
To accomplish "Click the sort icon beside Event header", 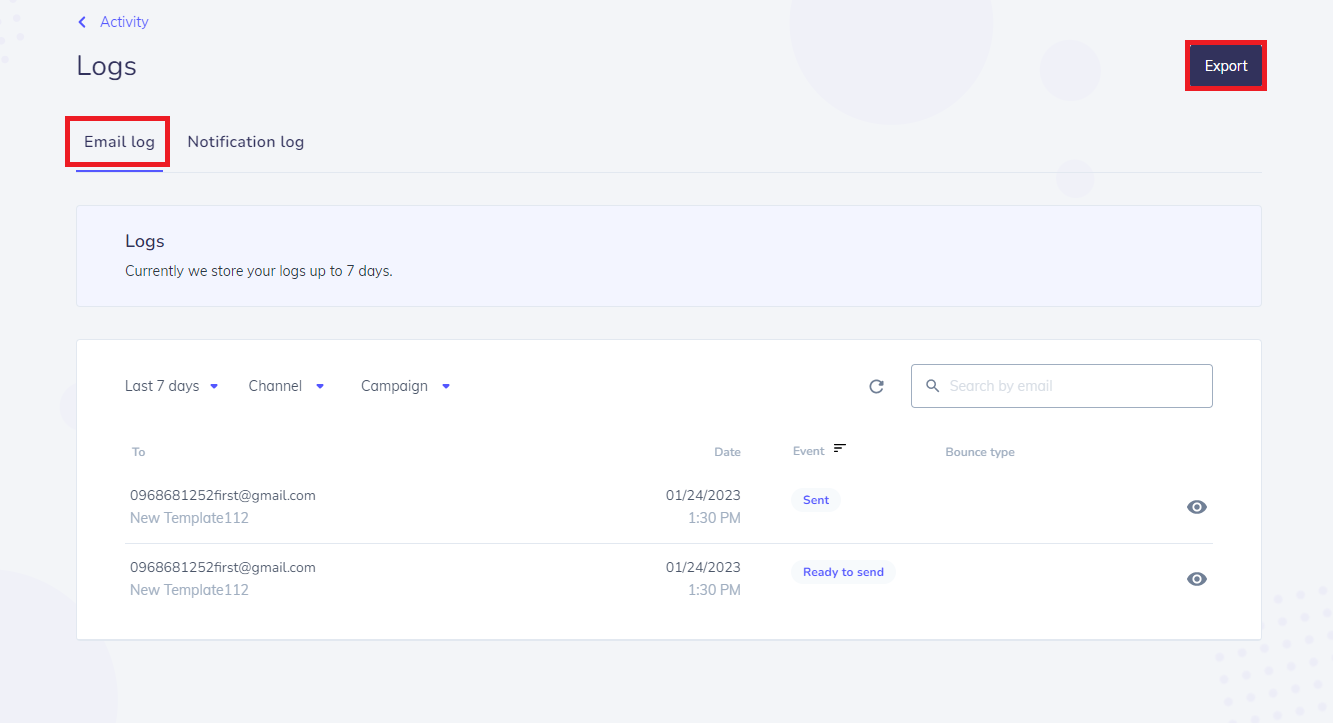I will [839, 448].
